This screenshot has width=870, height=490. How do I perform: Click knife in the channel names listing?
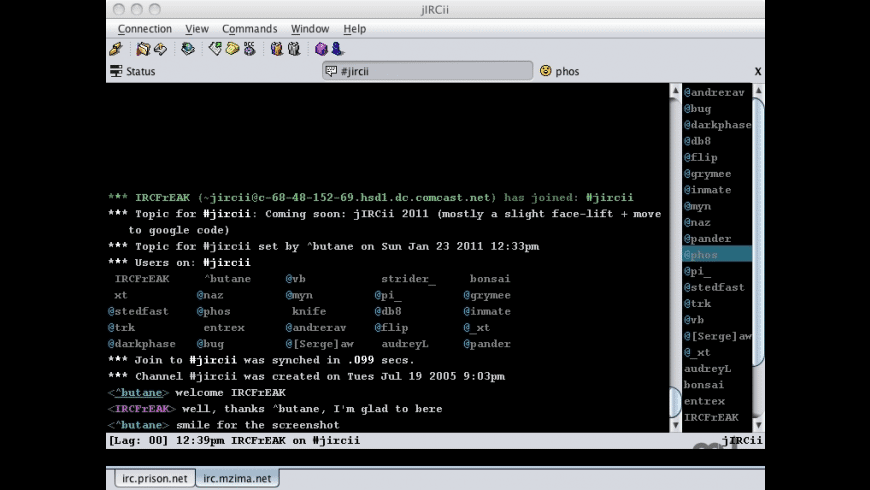(x=309, y=311)
